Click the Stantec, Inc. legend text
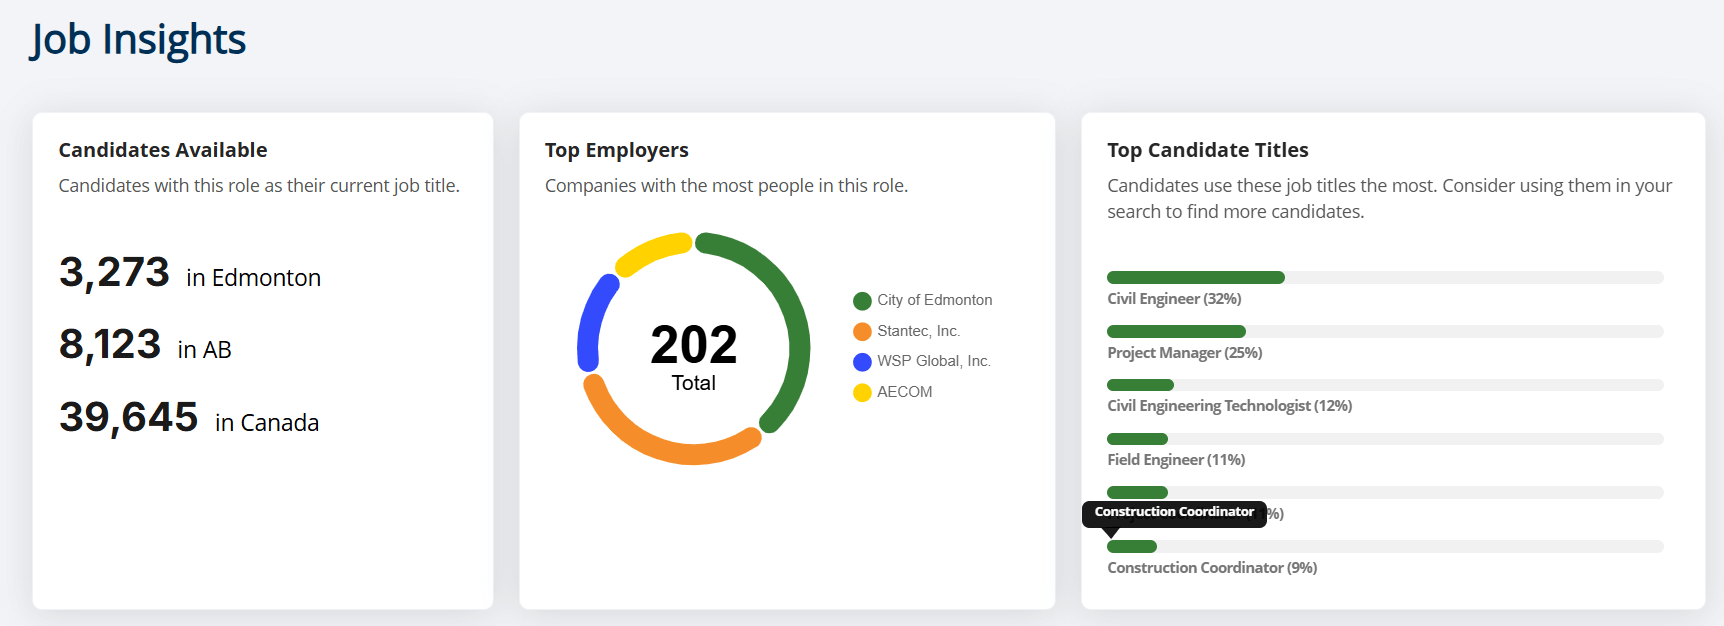This screenshot has height=626, width=1724. 918,331
